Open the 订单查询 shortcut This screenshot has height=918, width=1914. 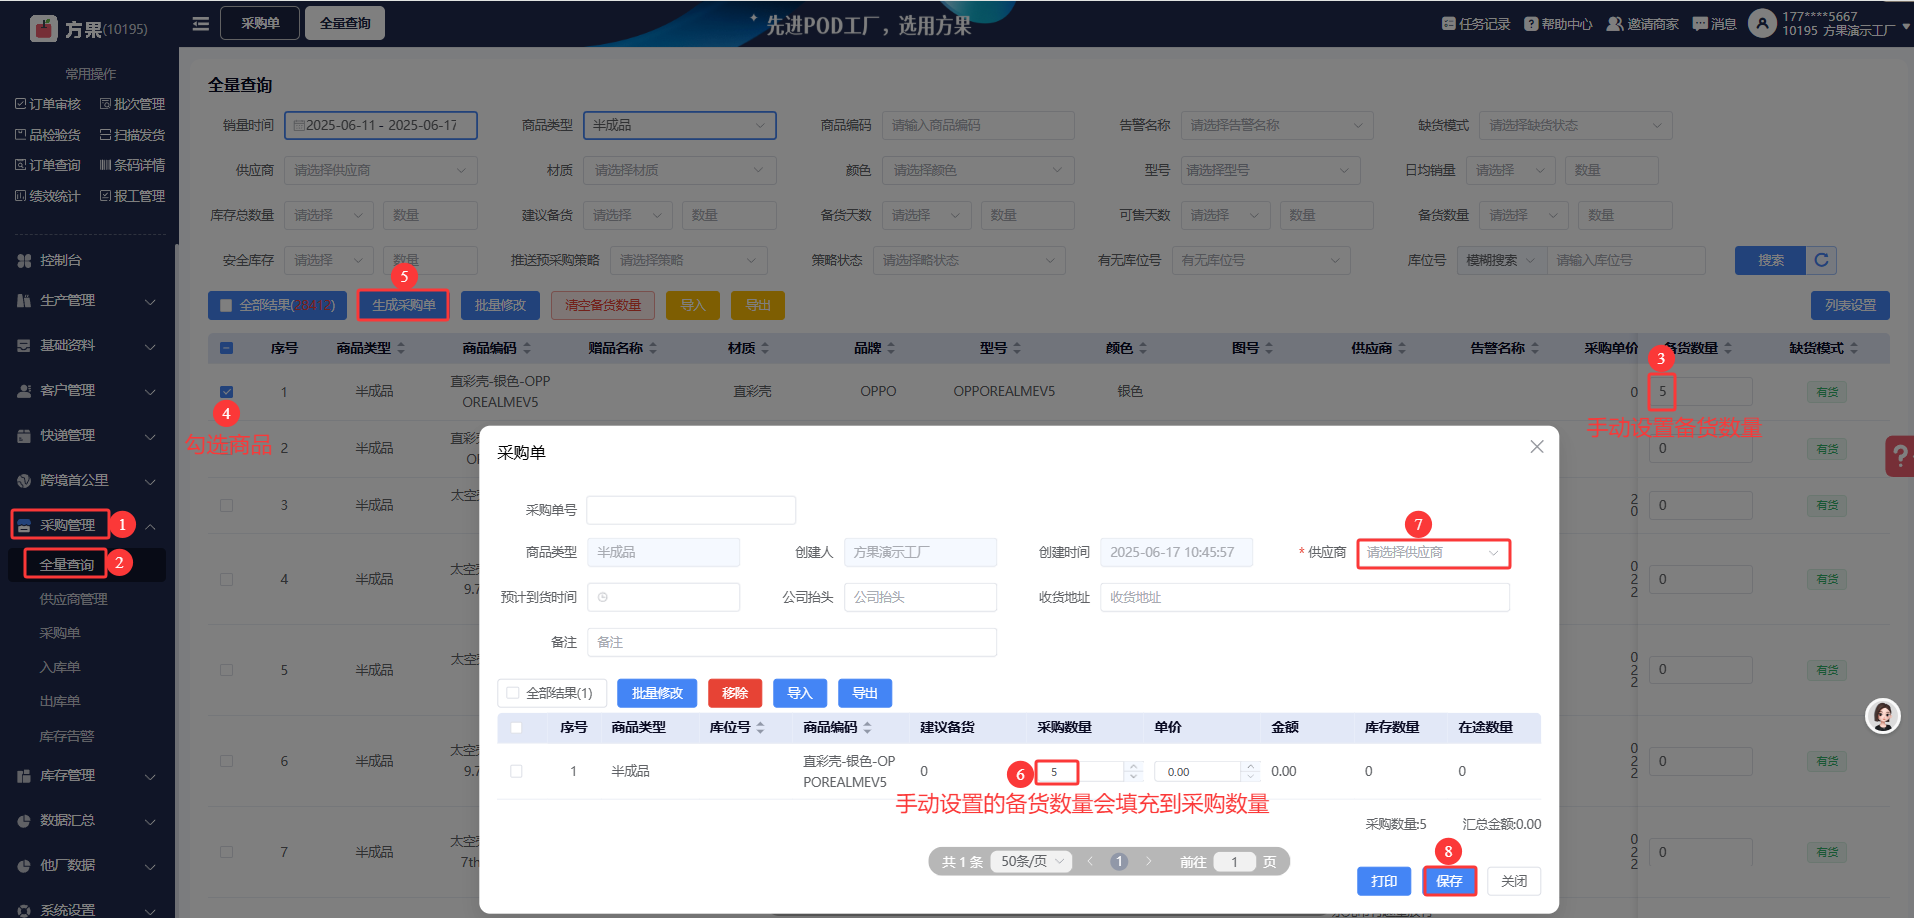click(48, 165)
